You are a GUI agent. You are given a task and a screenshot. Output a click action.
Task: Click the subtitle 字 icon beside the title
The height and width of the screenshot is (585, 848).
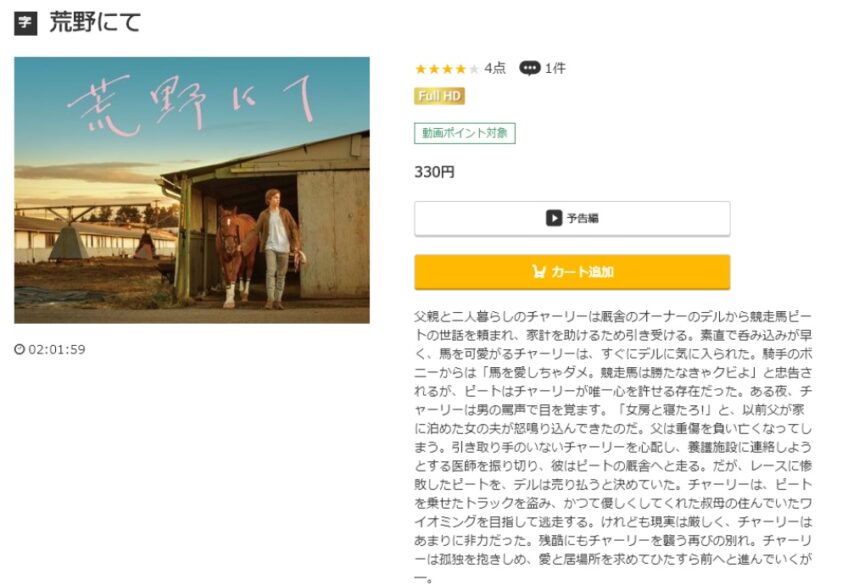[25, 23]
